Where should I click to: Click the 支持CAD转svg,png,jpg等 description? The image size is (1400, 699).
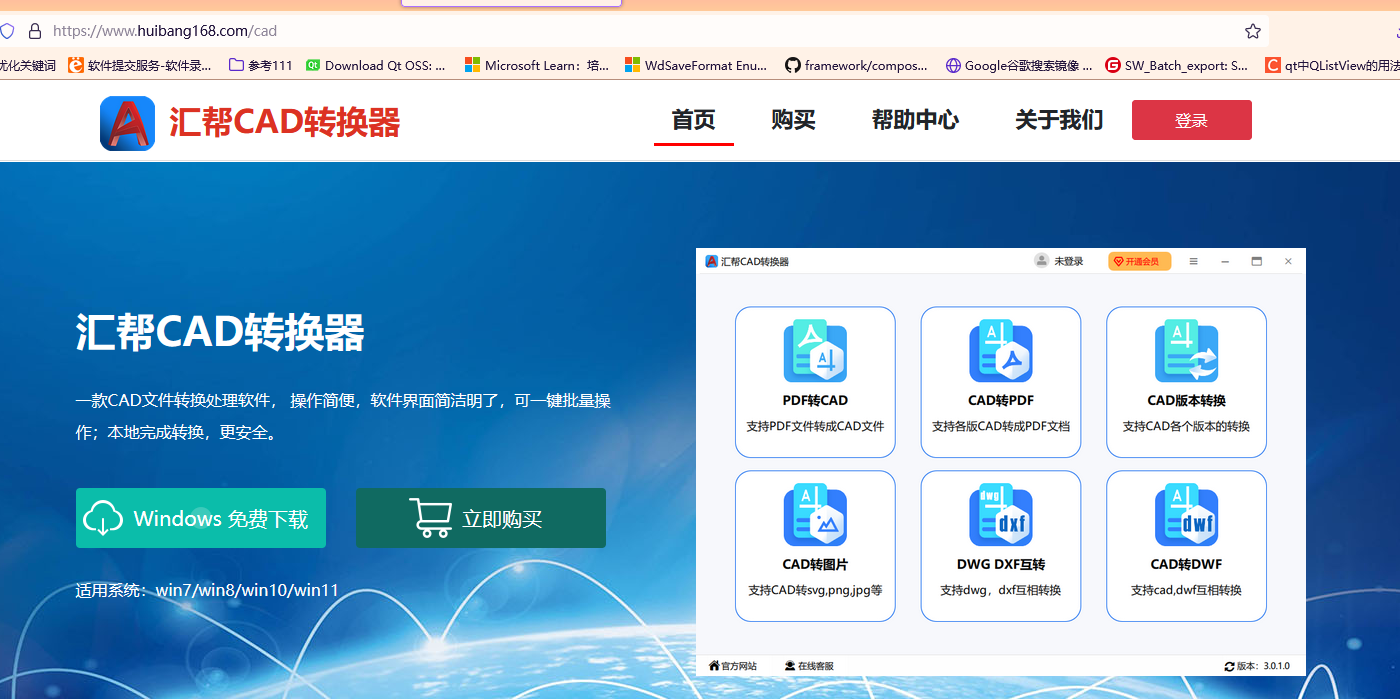[x=815, y=590]
